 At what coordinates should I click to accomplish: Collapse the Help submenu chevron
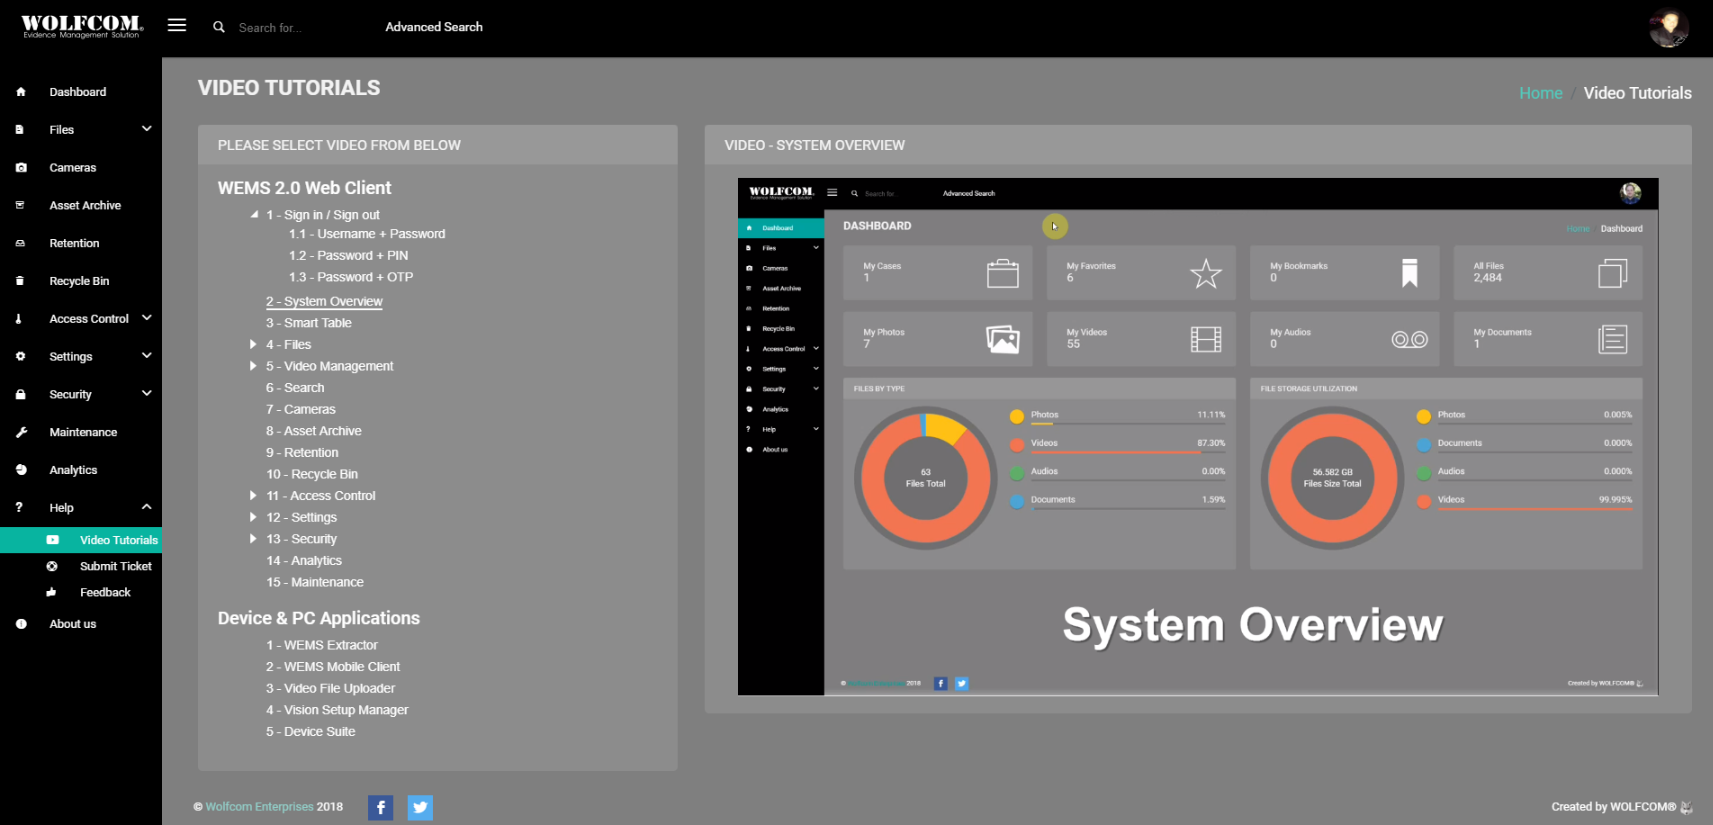point(147,507)
